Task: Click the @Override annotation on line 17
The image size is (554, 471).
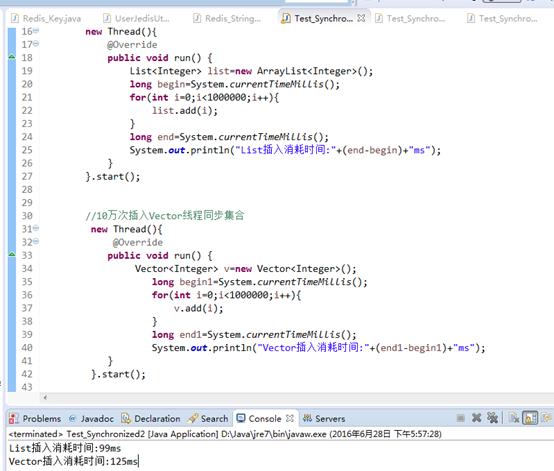Action: [x=132, y=45]
